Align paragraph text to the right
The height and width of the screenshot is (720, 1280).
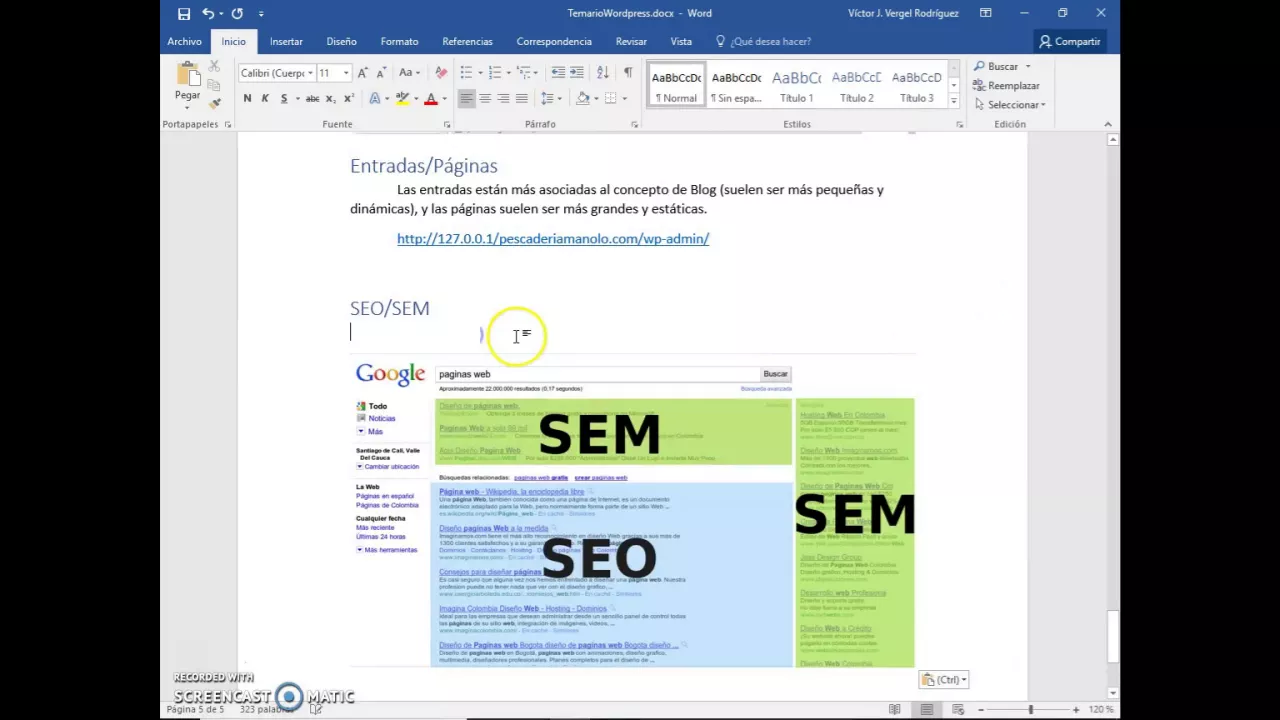pos(503,98)
